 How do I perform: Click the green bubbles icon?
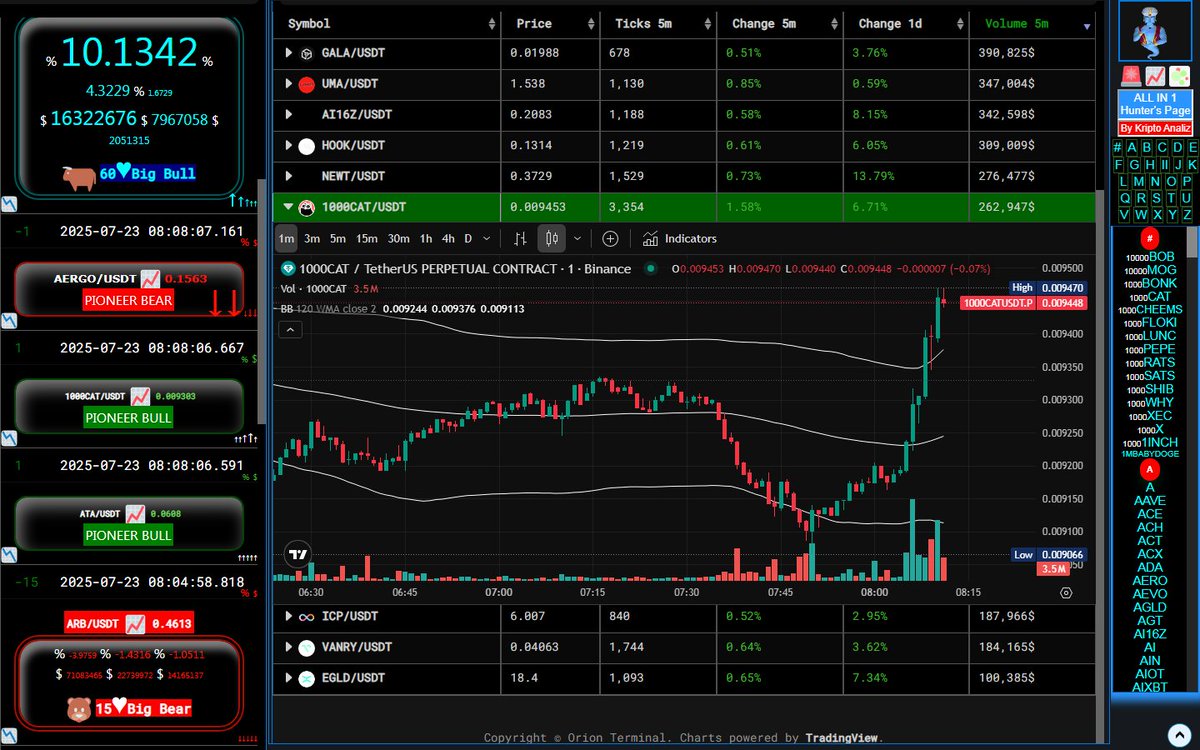click(1178, 76)
